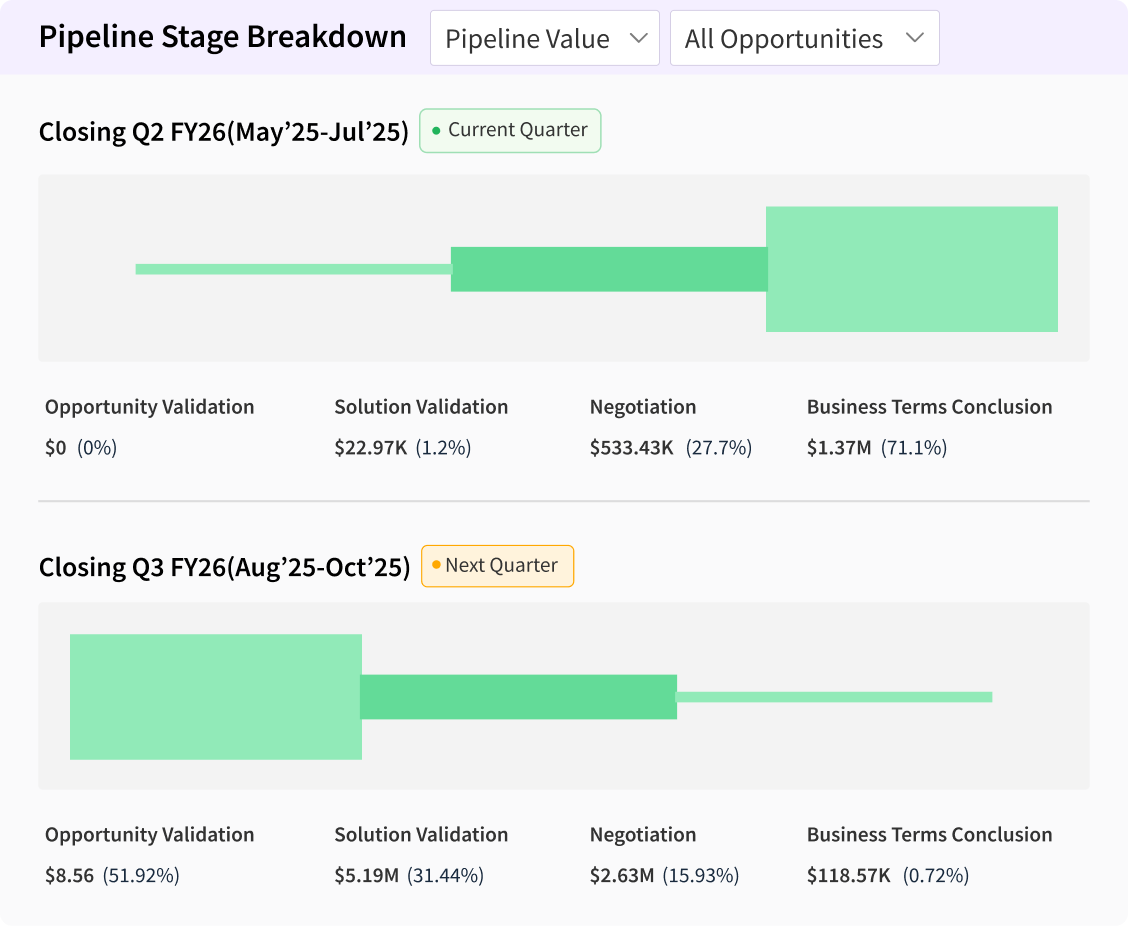The height and width of the screenshot is (926, 1128).
Task: Click the thin Q3 Negotiation funnel bar
Action: [834, 697]
